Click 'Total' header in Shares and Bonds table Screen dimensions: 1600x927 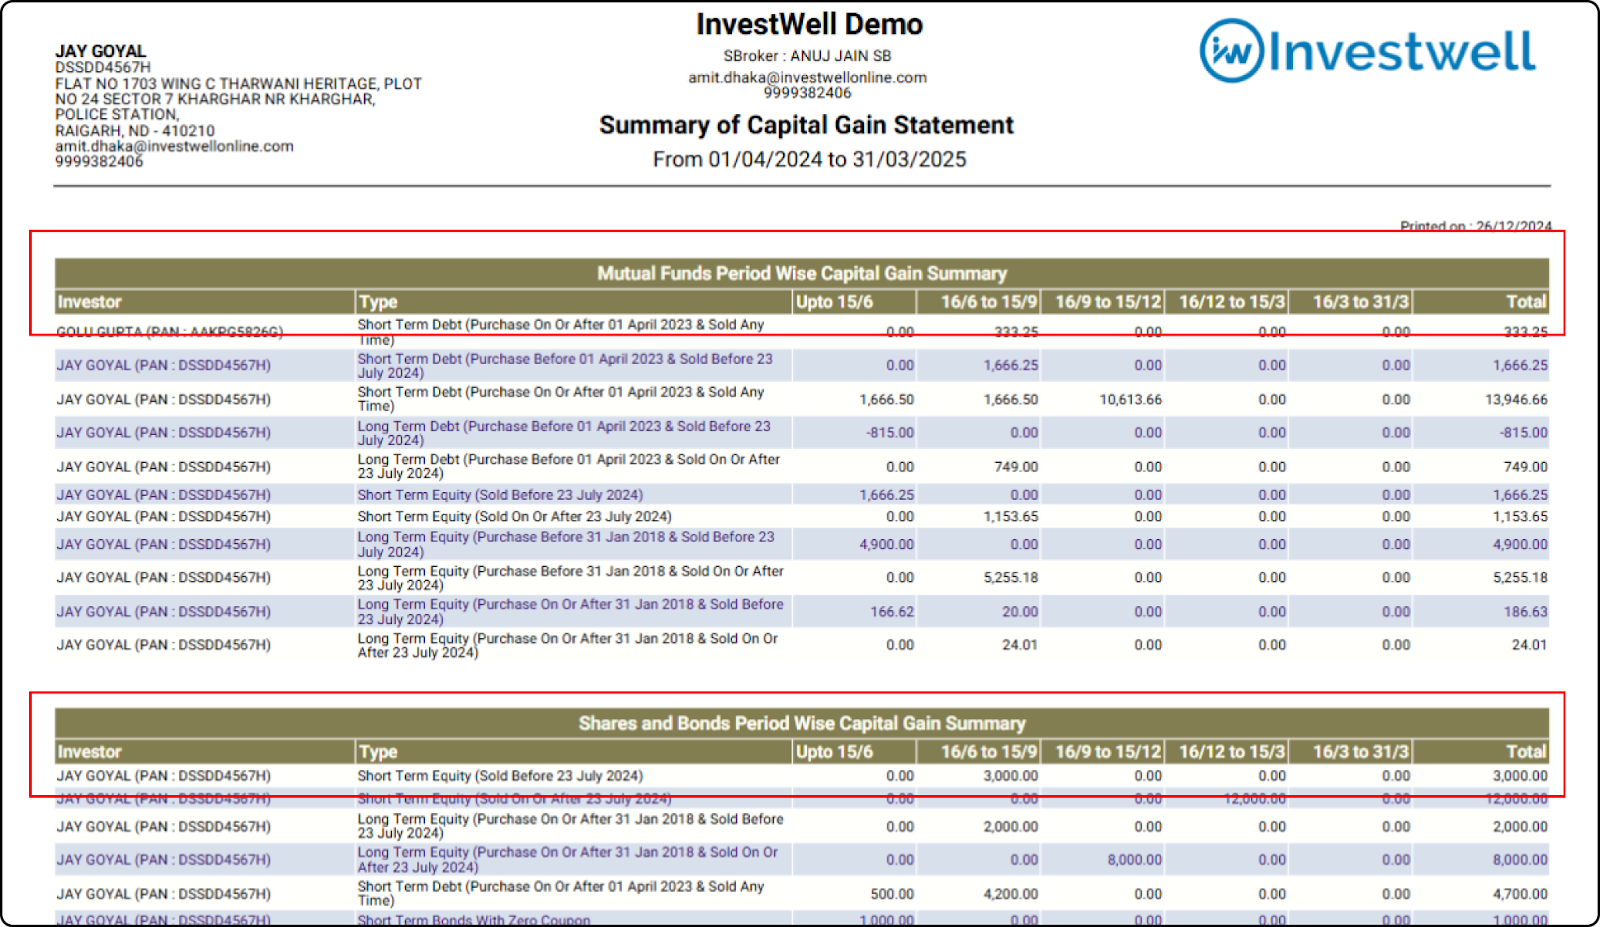[1481, 752]
